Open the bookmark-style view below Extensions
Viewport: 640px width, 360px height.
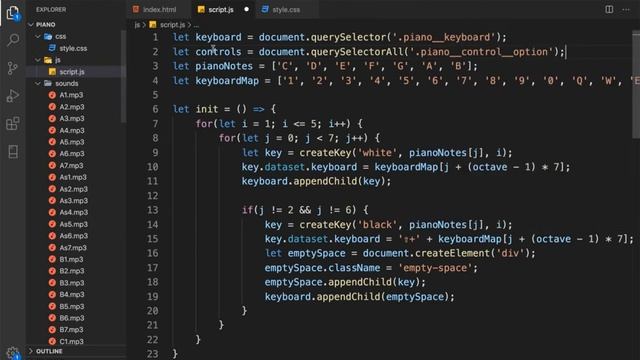point(13,151)
